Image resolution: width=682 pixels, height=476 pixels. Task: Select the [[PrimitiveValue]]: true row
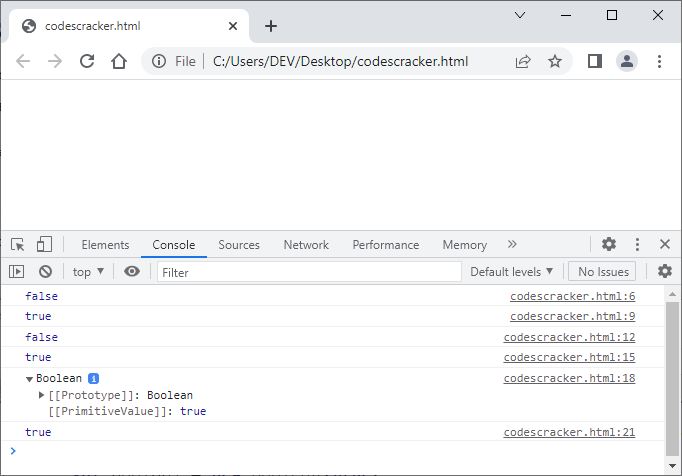(127, 411)
